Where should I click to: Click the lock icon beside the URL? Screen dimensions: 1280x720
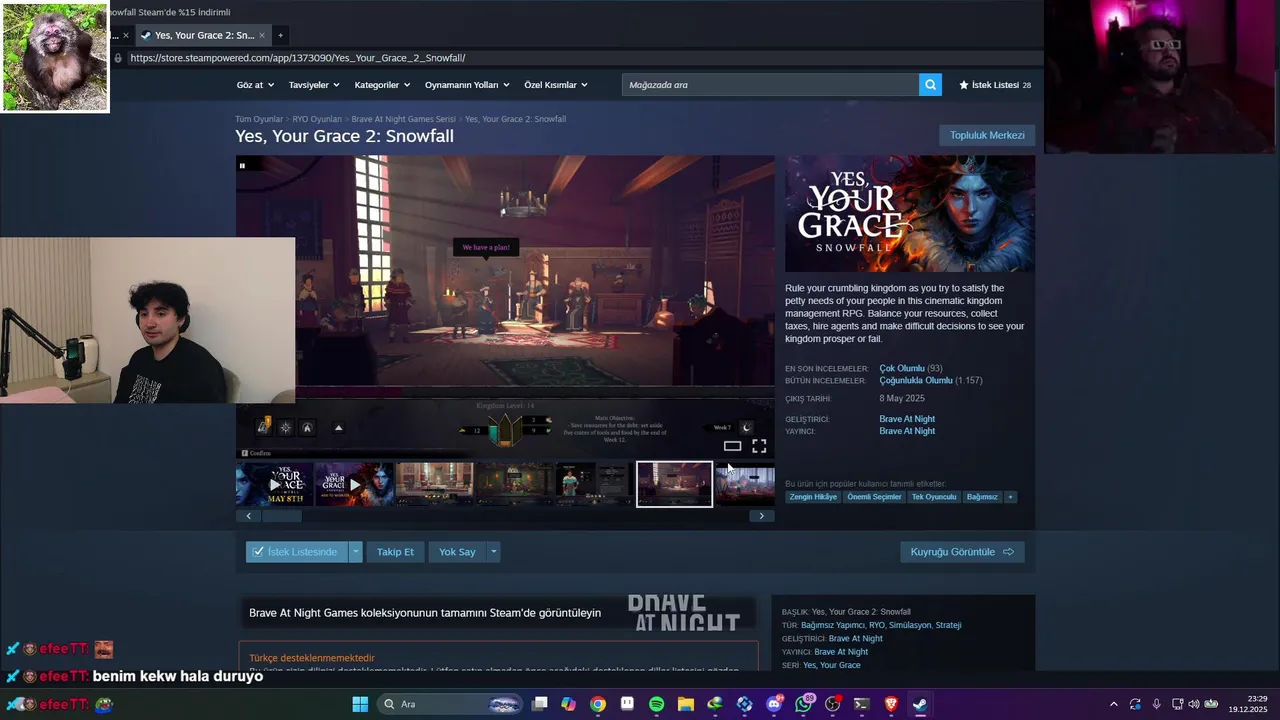point(118,58)
